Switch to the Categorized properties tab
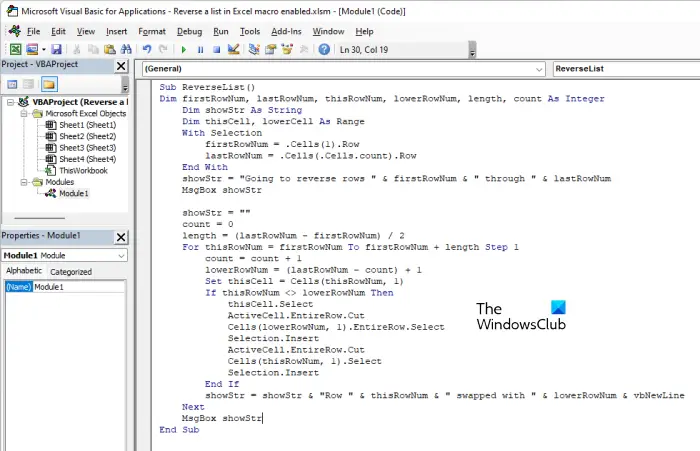The height and width of the screenshot is (451, 700). 71,271
